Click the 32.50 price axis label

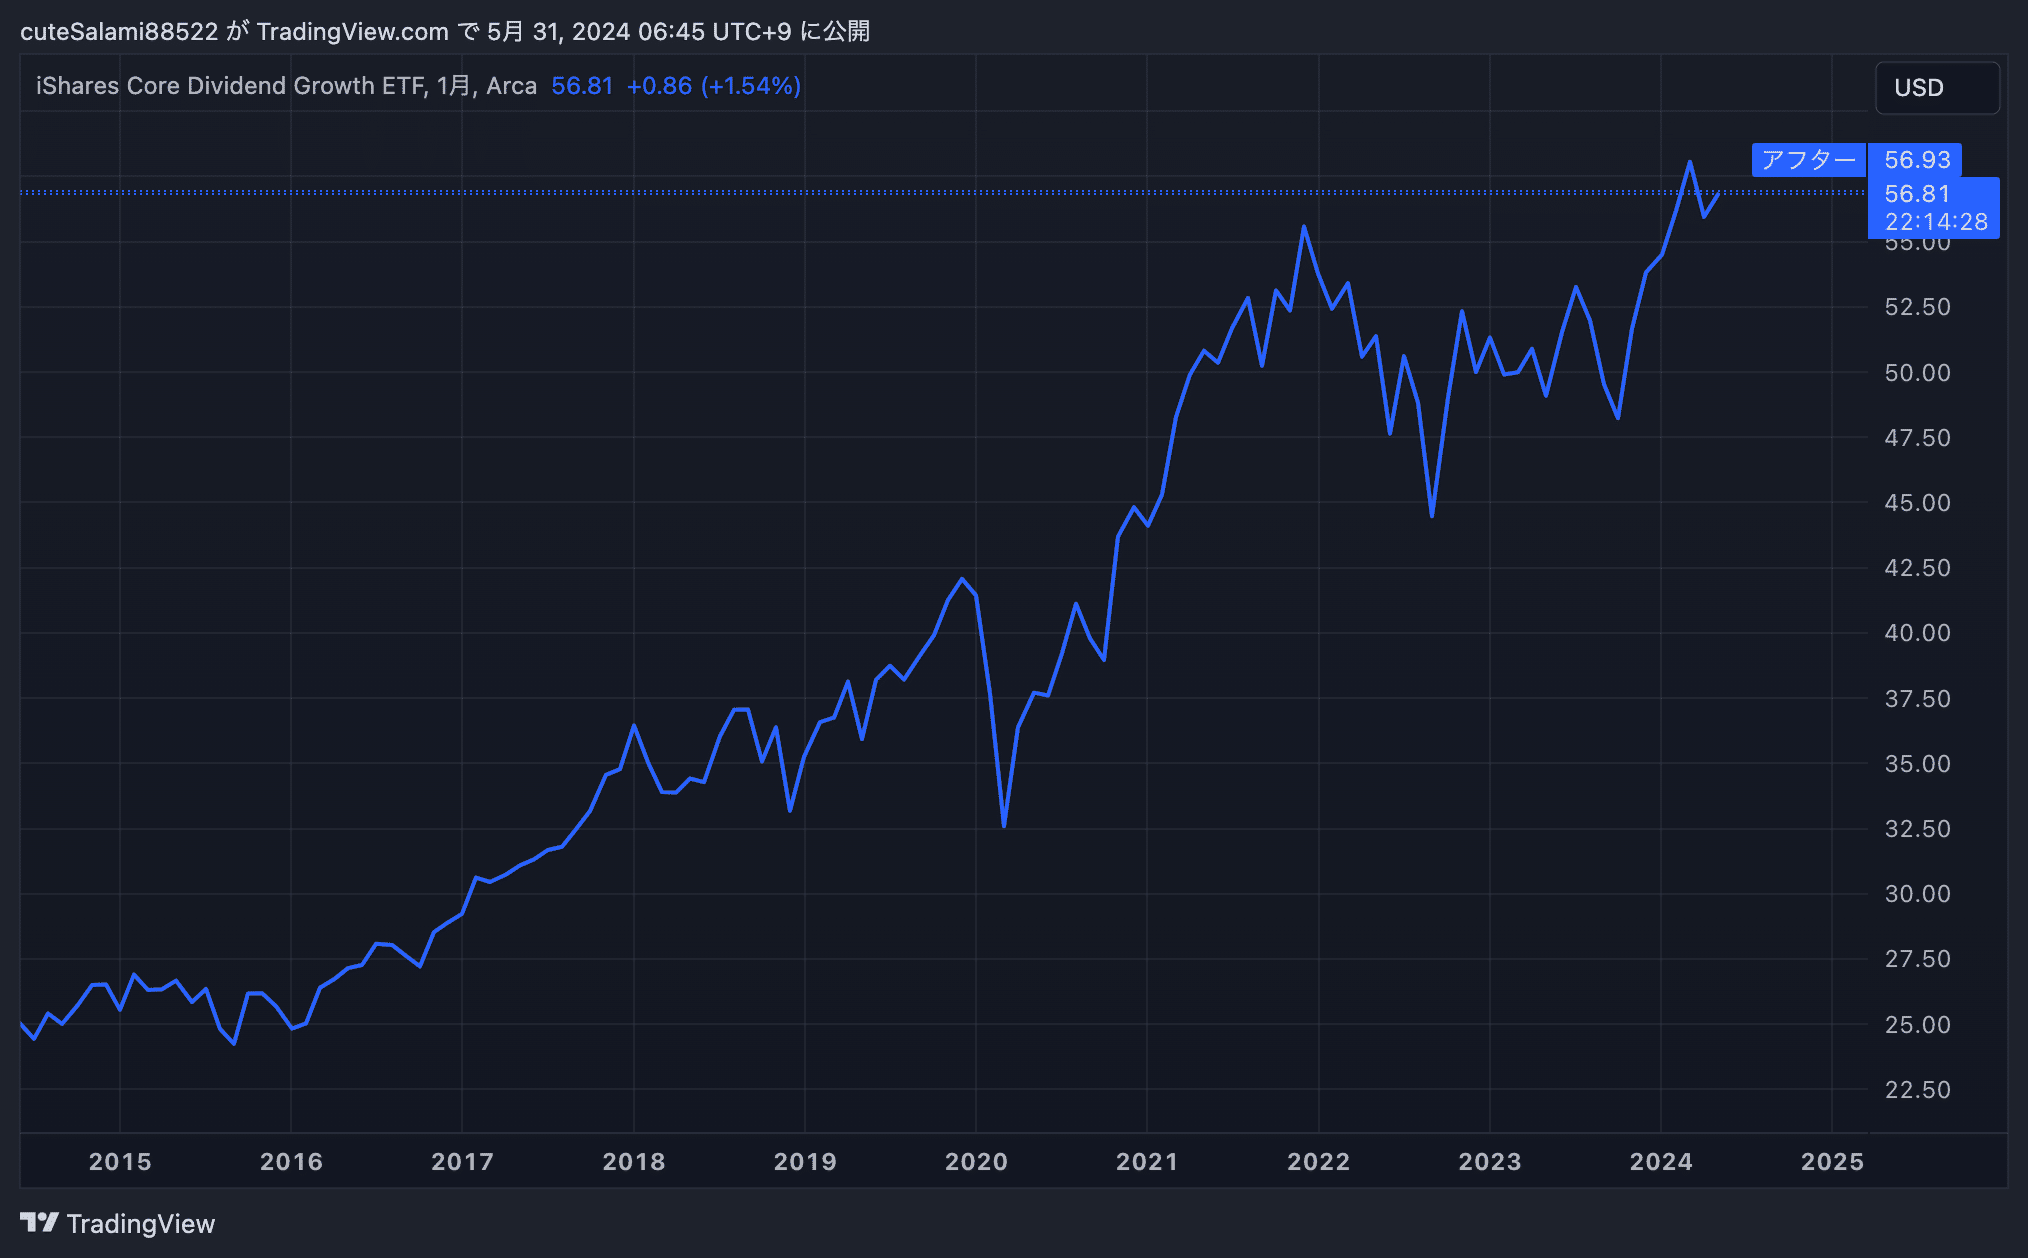[1917, 829]
